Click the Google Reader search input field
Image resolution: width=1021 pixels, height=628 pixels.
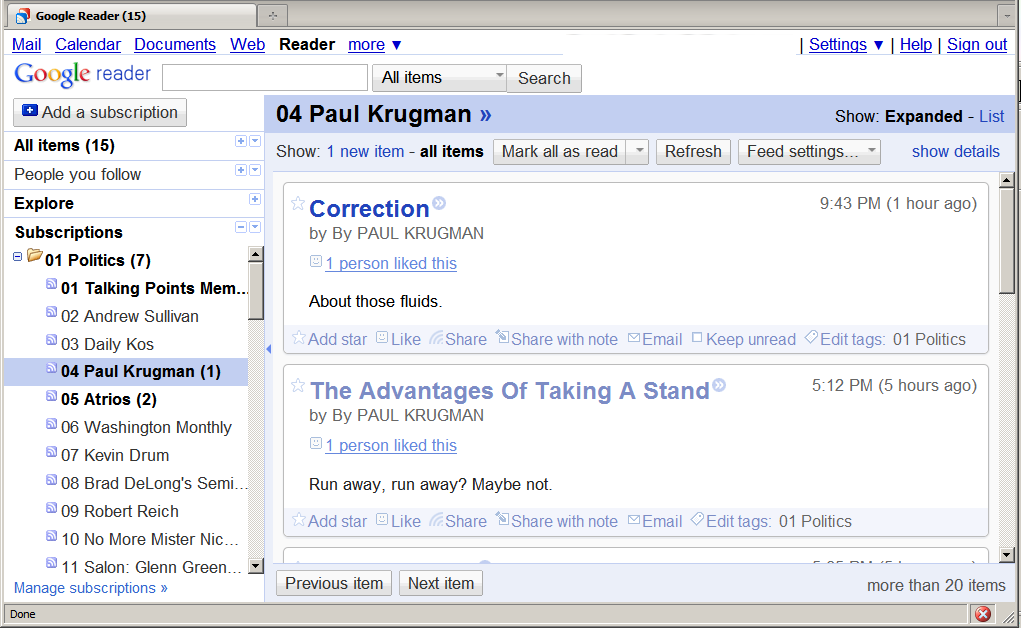265,78
